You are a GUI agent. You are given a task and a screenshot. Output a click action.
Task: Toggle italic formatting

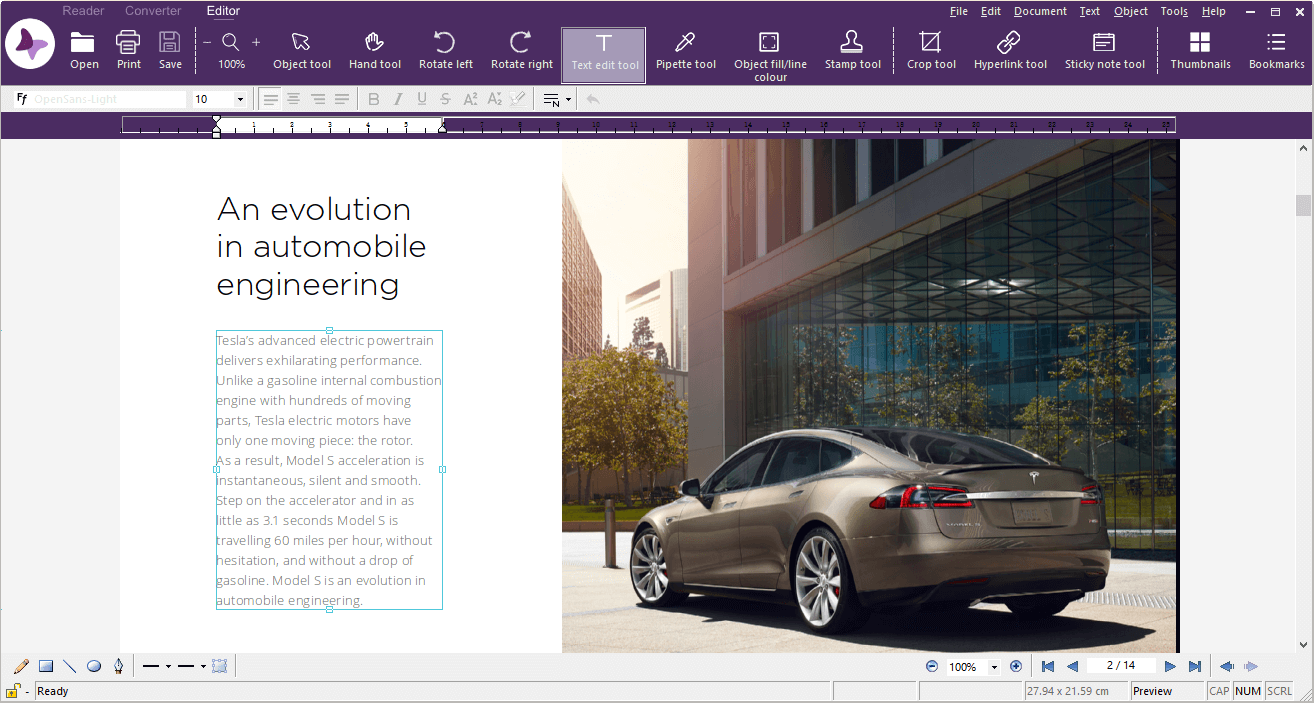398,99
